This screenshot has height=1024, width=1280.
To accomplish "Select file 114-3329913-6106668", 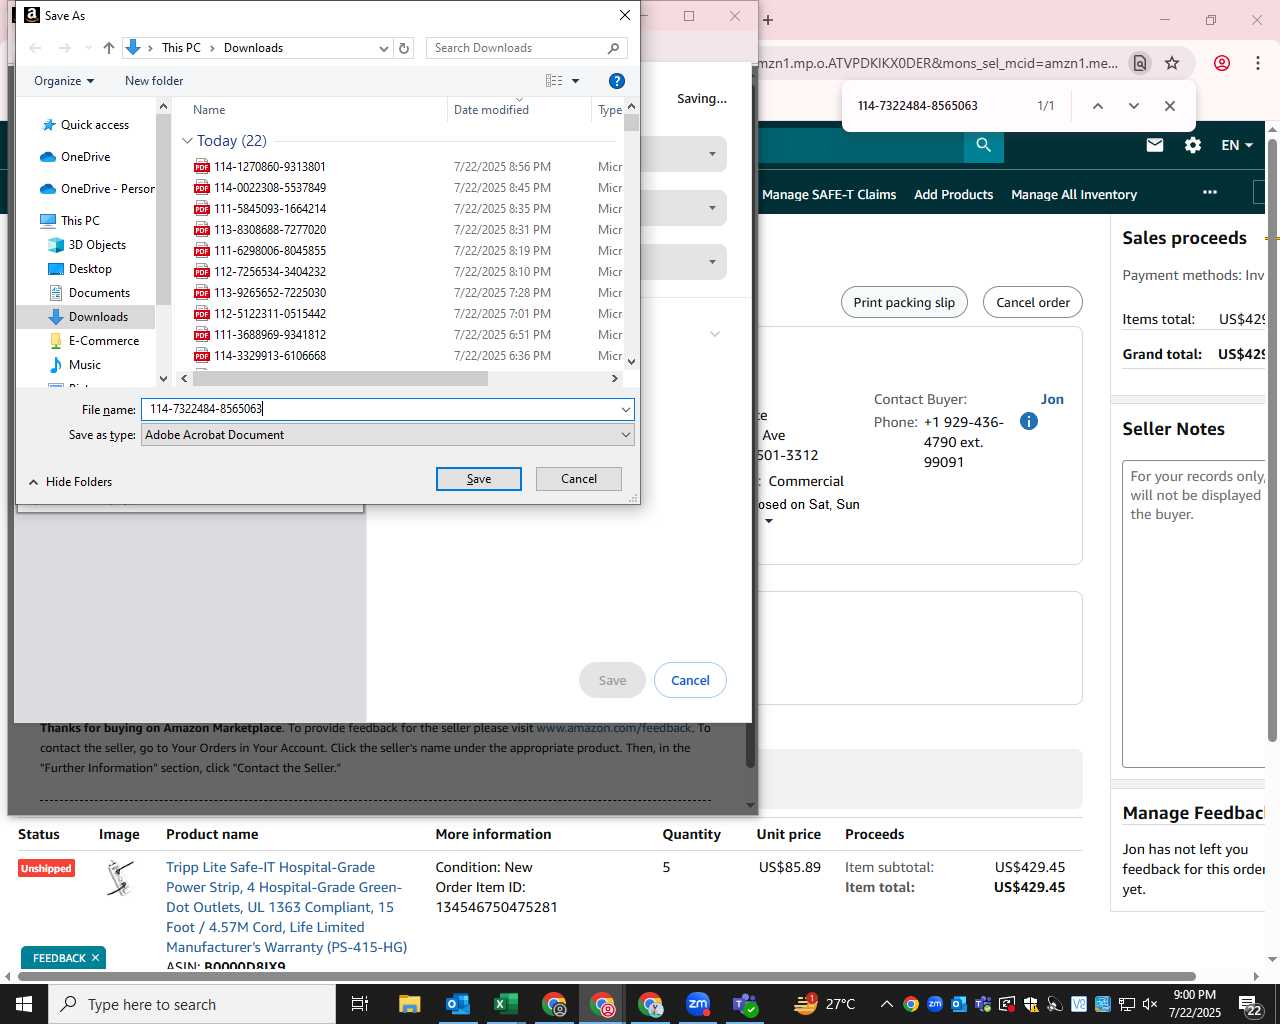I will pos(270,356).
